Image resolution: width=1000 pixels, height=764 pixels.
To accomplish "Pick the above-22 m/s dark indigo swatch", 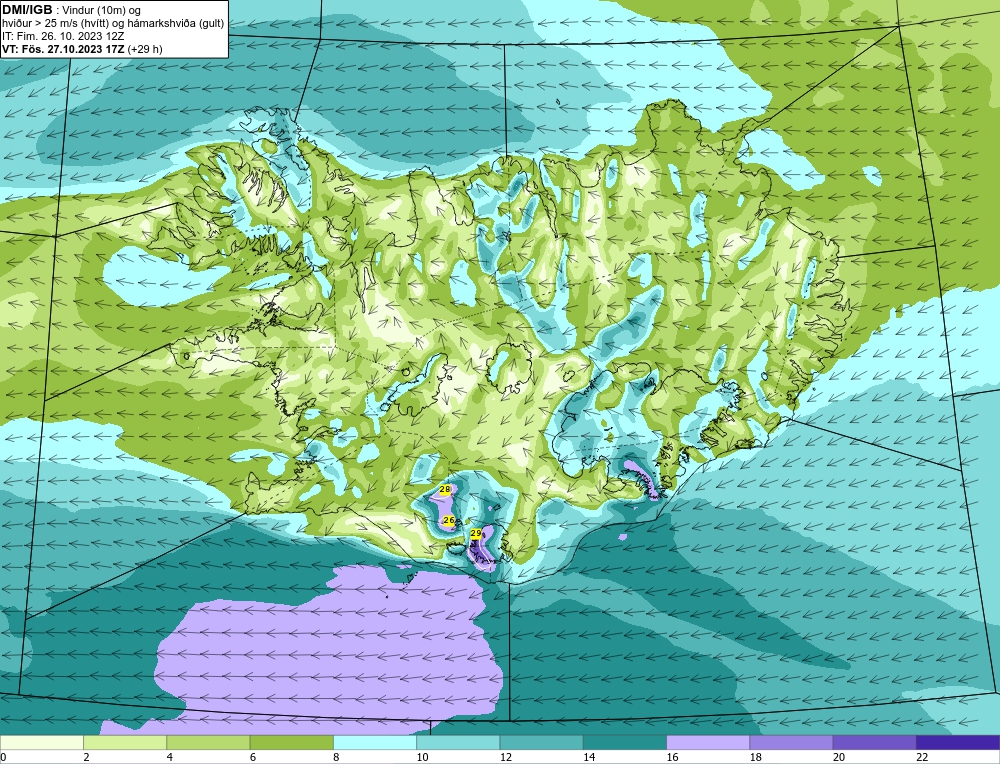I will tap(957, 742).
